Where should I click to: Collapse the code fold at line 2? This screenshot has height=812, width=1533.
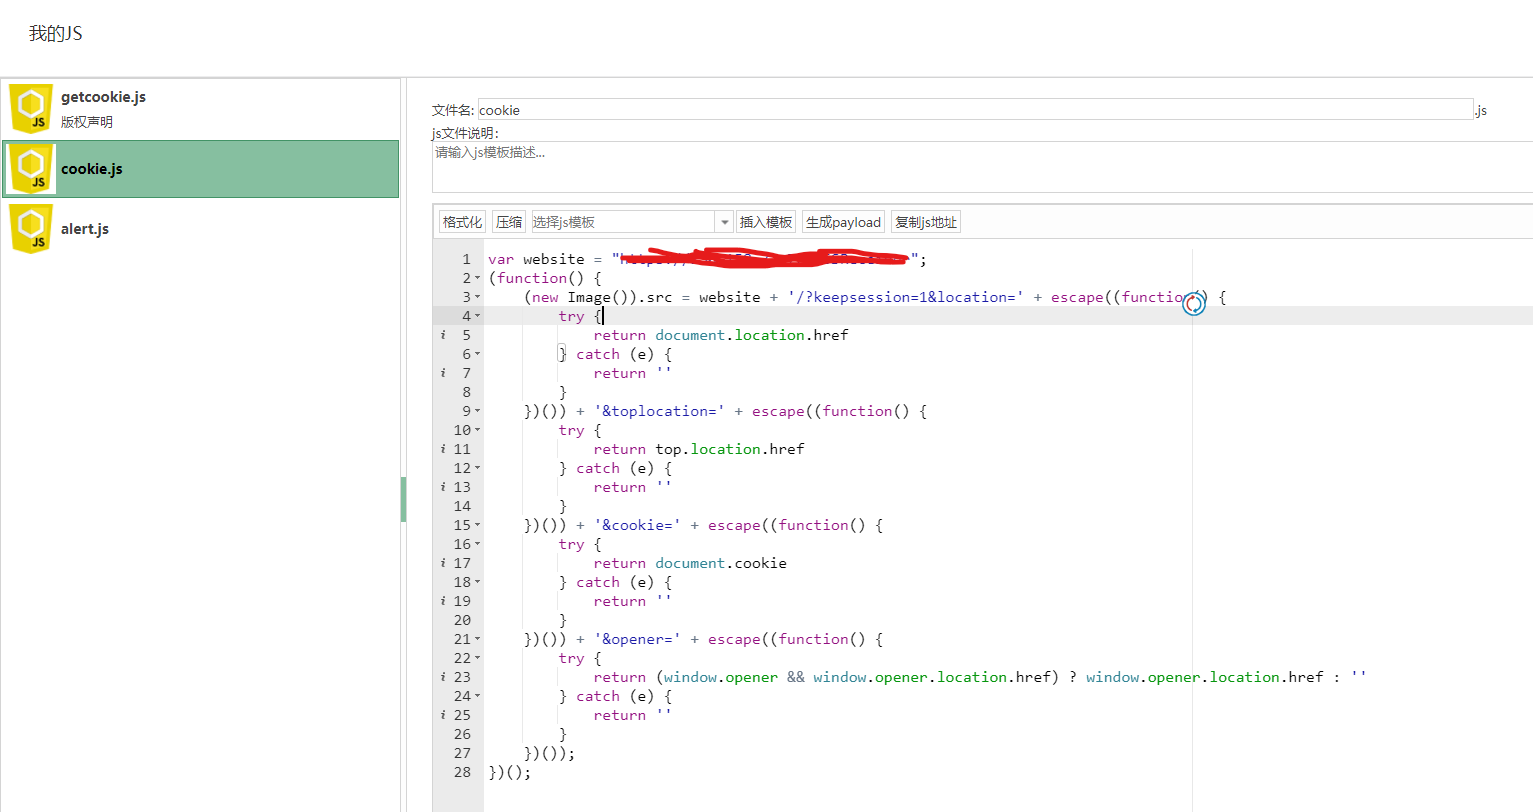(477, 279)
